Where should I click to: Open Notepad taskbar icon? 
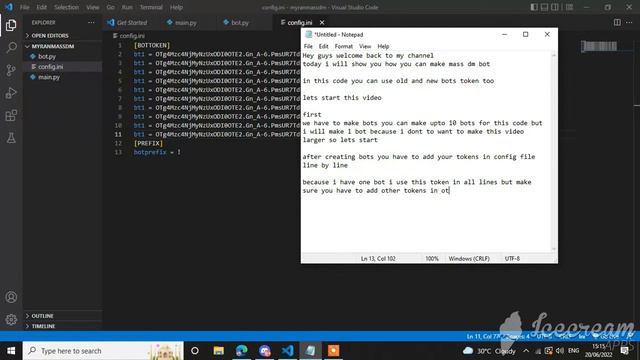(310, 351)
